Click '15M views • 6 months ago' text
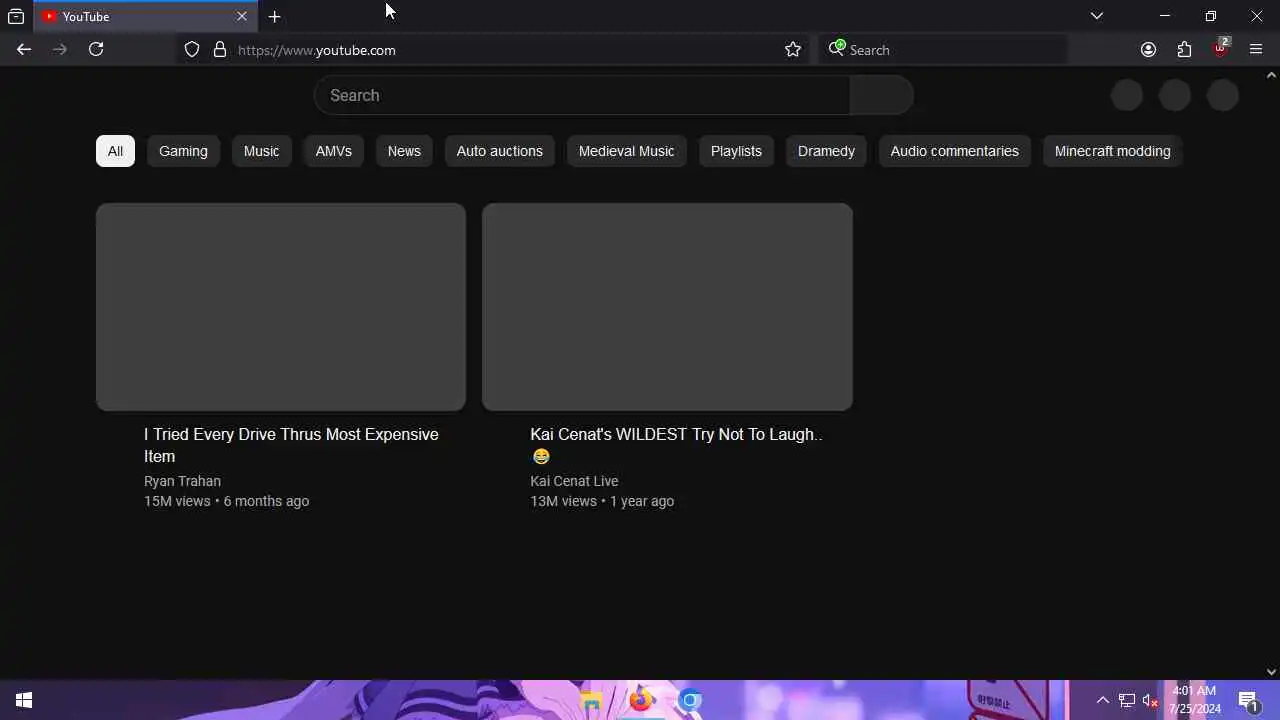The width and height of the screenshot is (1280, 720). tap(226, 501)
